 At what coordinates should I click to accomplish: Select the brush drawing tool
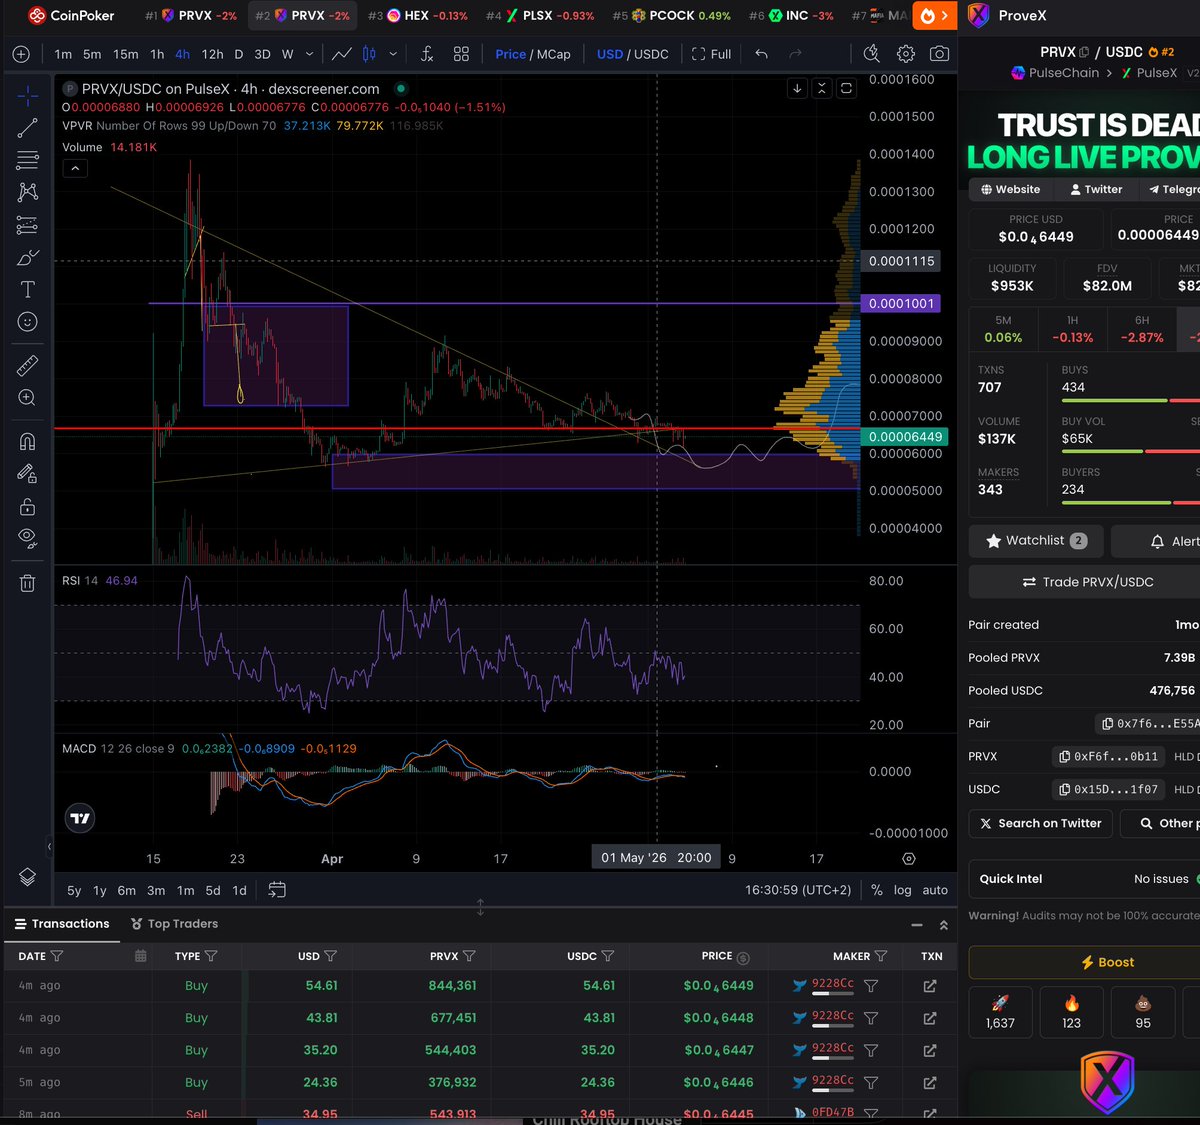27,257
